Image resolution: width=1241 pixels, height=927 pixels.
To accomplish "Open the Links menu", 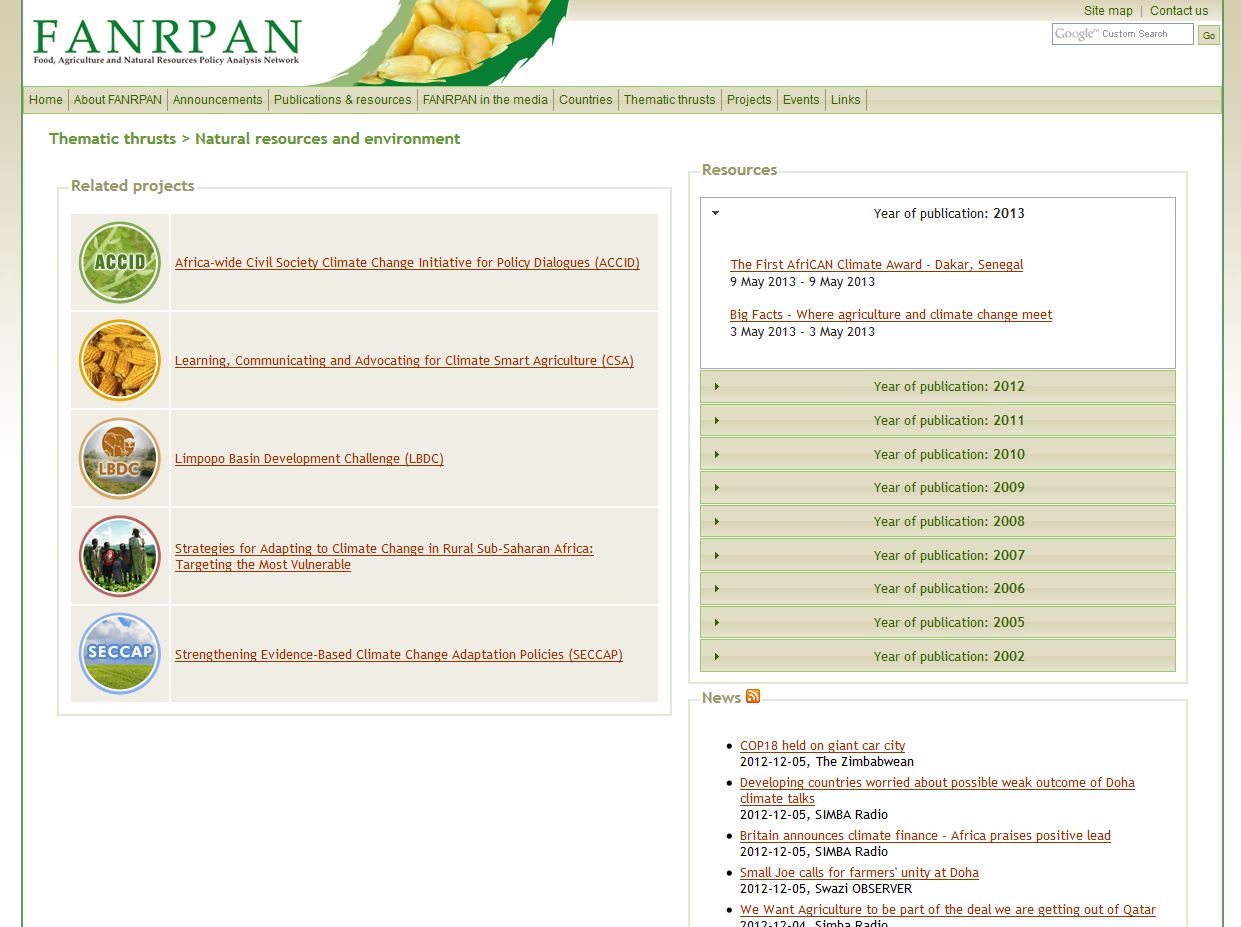I will tap(846, 100).
